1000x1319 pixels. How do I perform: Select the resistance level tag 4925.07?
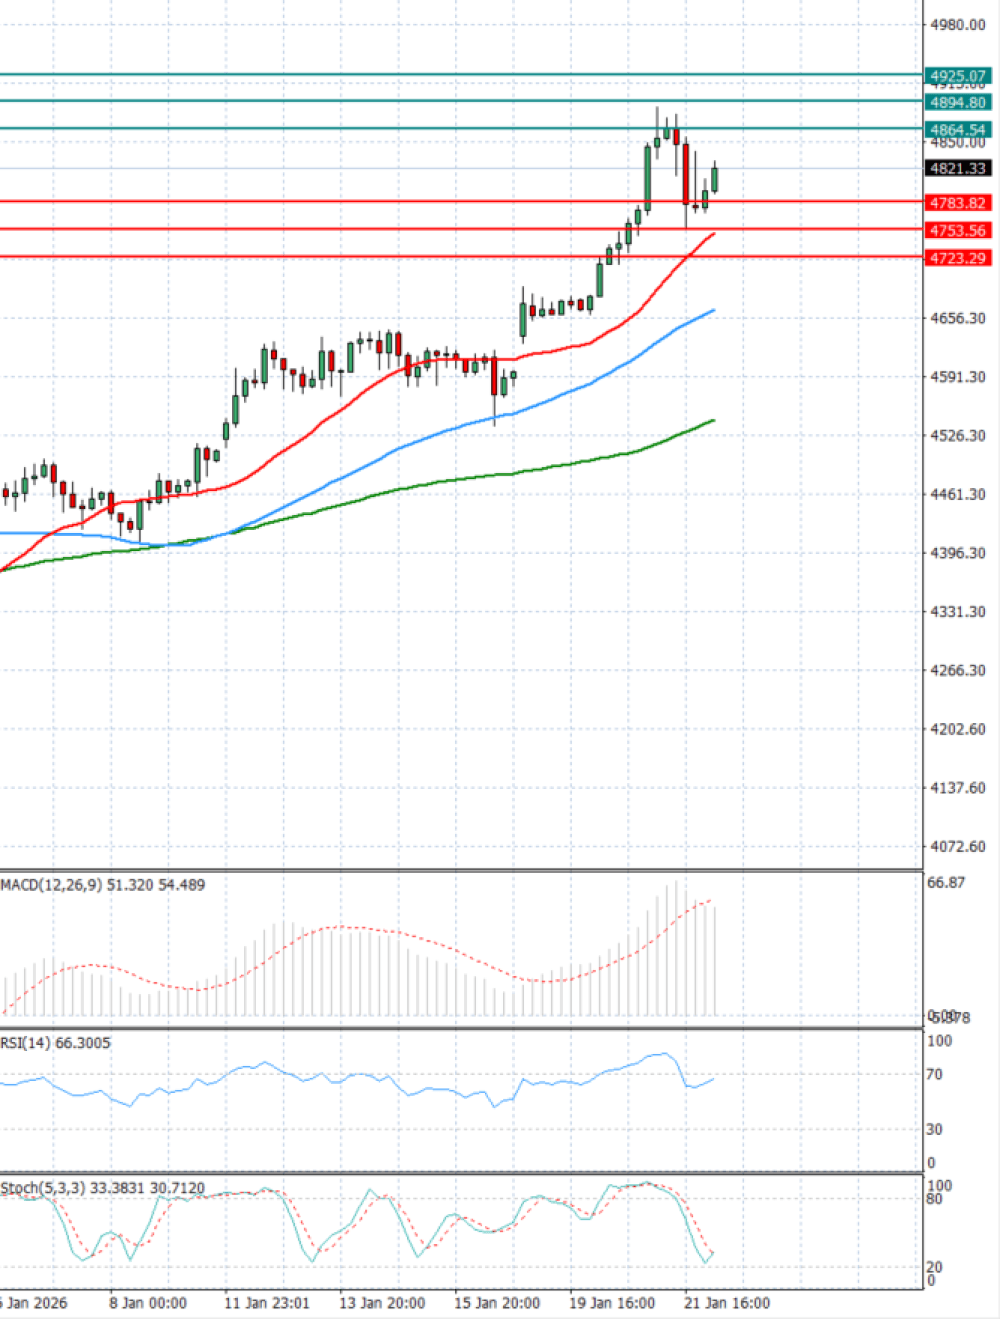click(x=956, y=75)
